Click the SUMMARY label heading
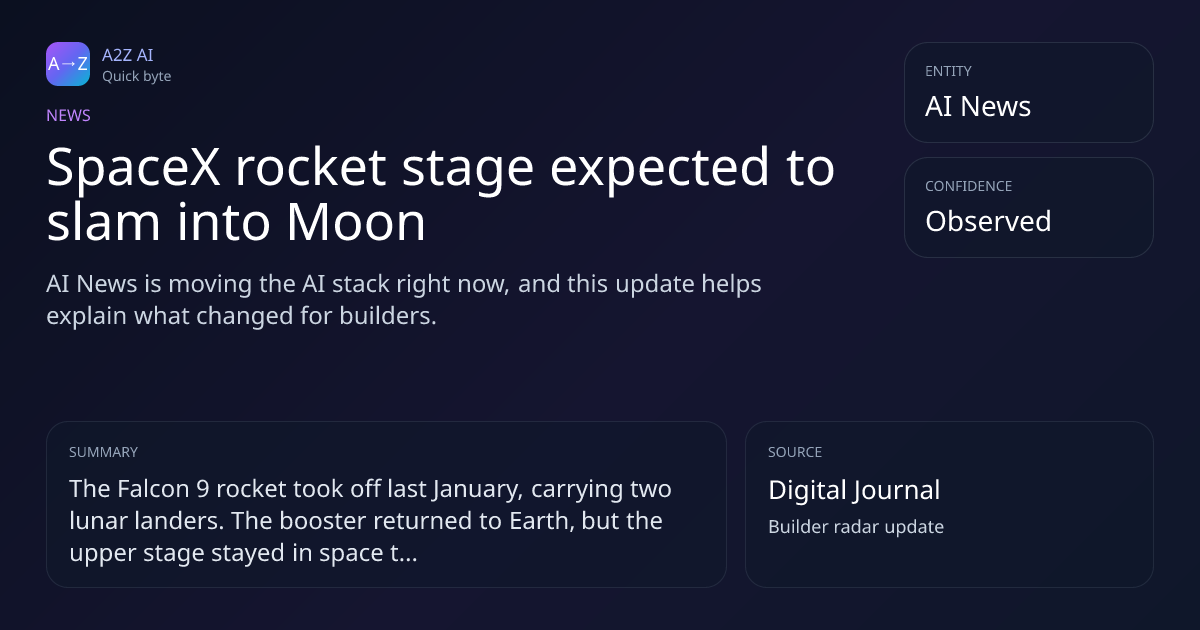This screenshot has width=1200, height=630. pos(103,452)
